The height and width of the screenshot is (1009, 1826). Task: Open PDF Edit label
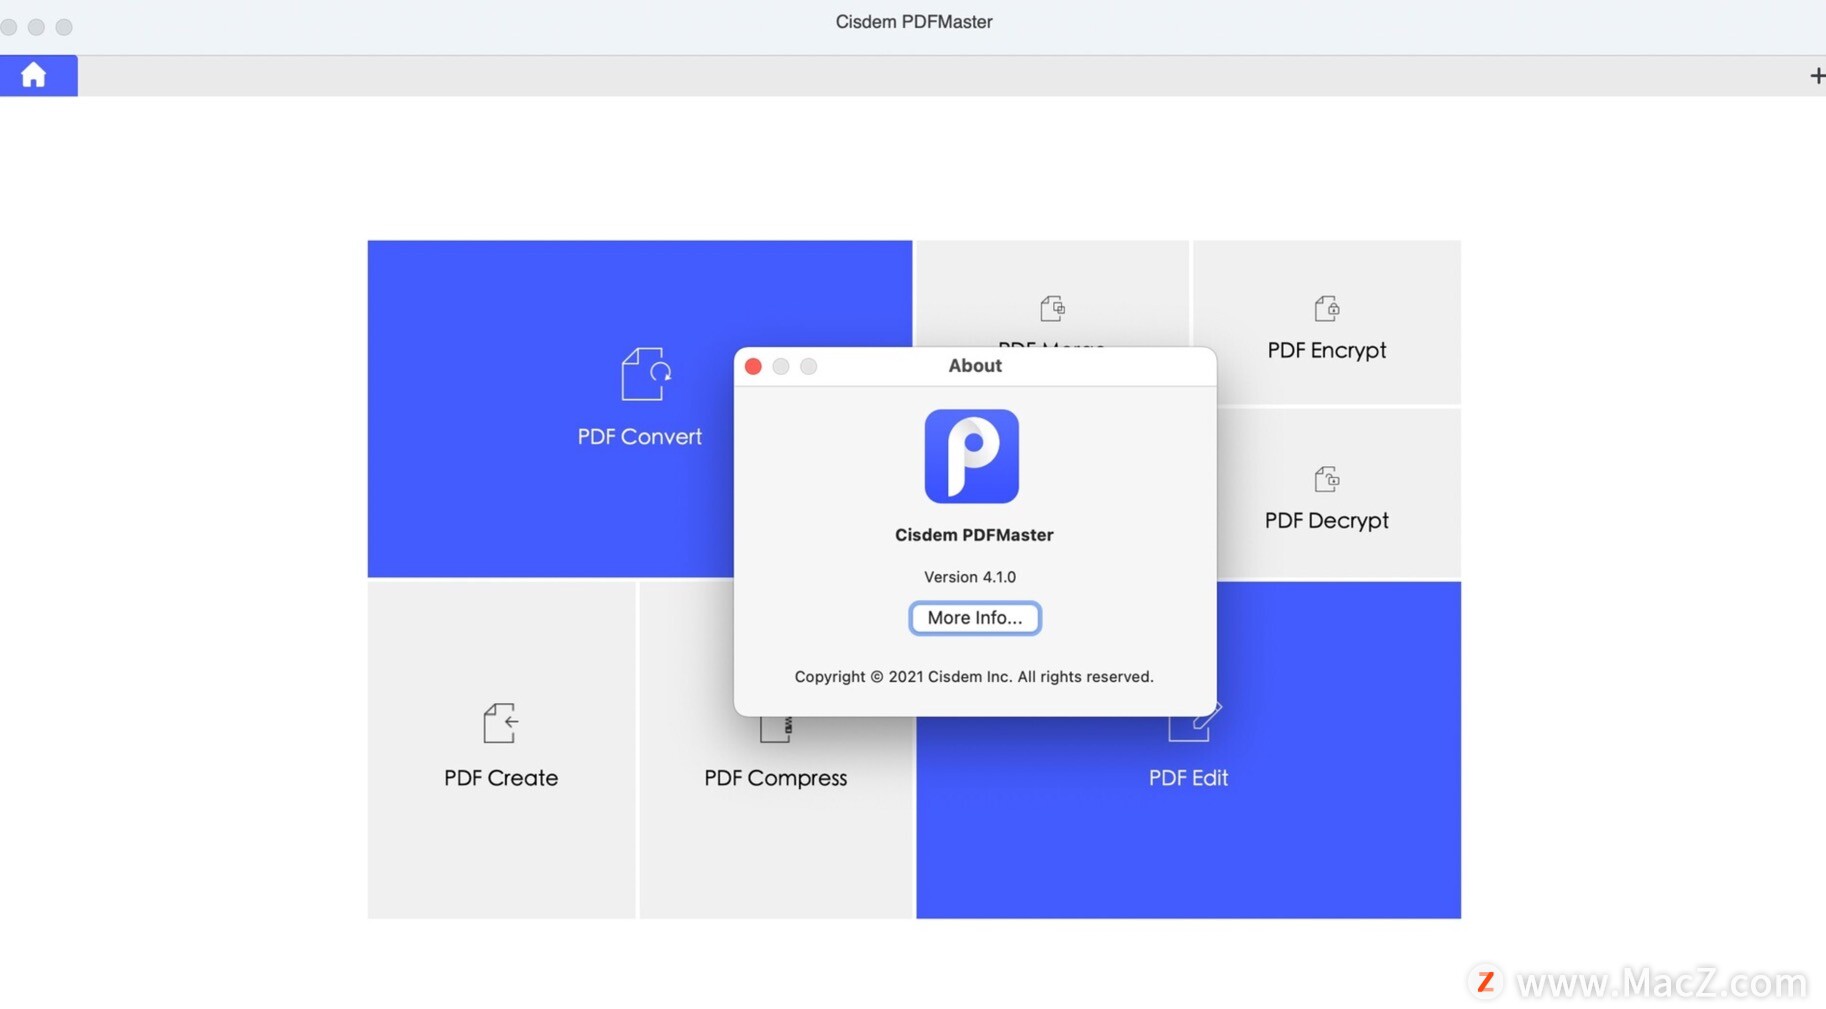(x=1188, y=778)
